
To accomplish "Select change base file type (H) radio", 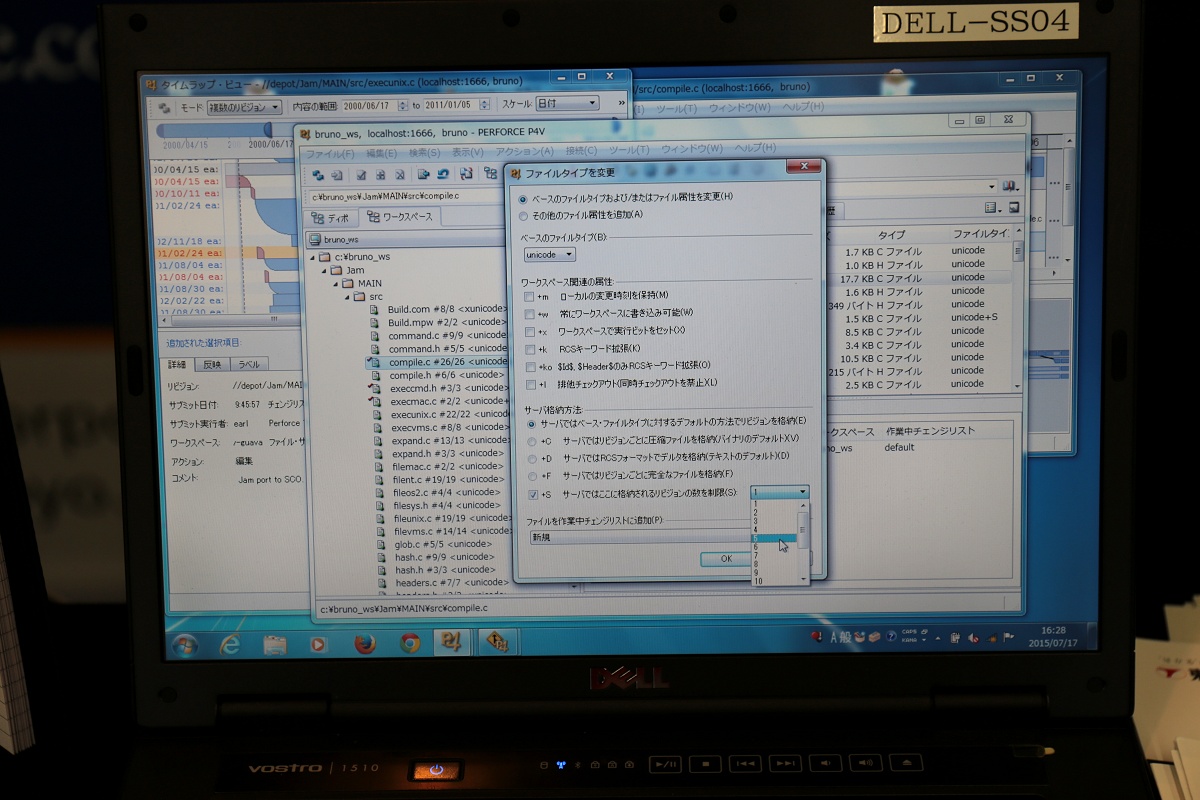I will (x=523, y=197).
